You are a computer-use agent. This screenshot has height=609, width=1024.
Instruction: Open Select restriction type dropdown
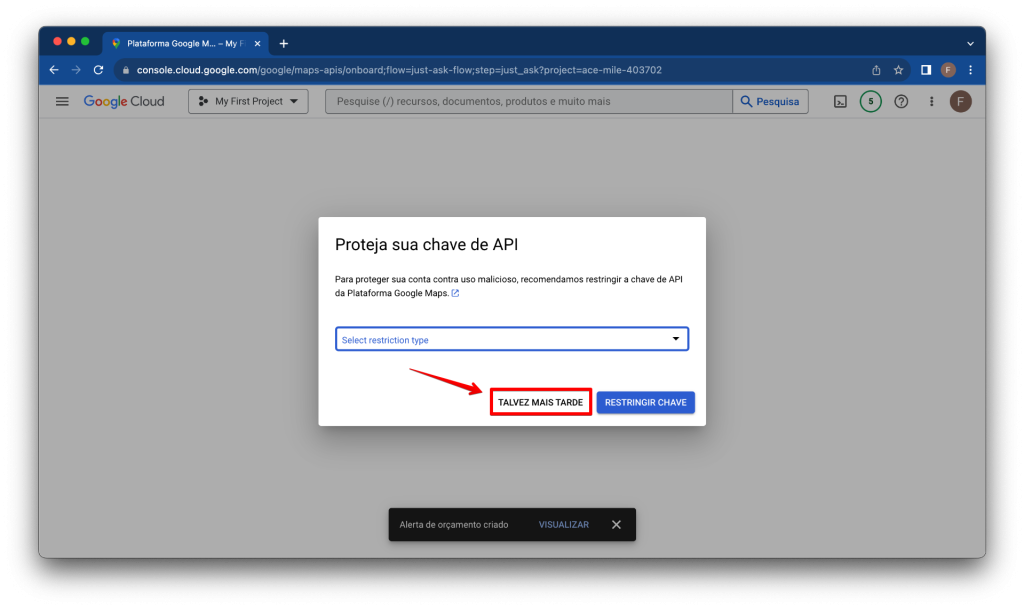[x=512, y=339]
